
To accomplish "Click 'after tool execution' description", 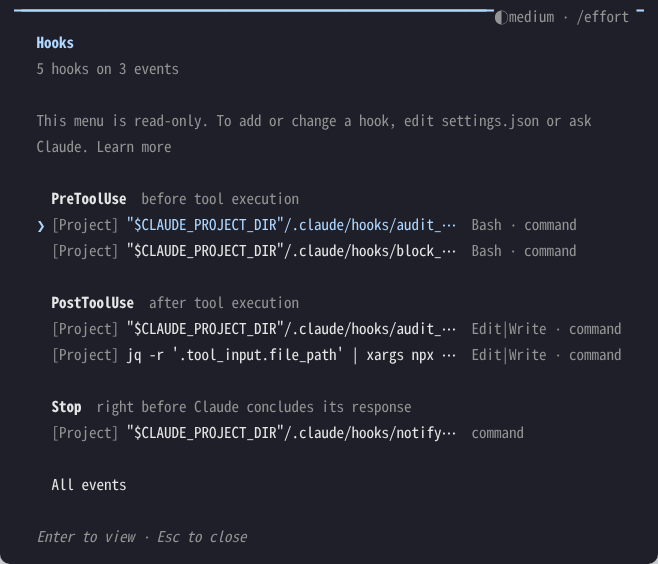I will pos(224,303).
